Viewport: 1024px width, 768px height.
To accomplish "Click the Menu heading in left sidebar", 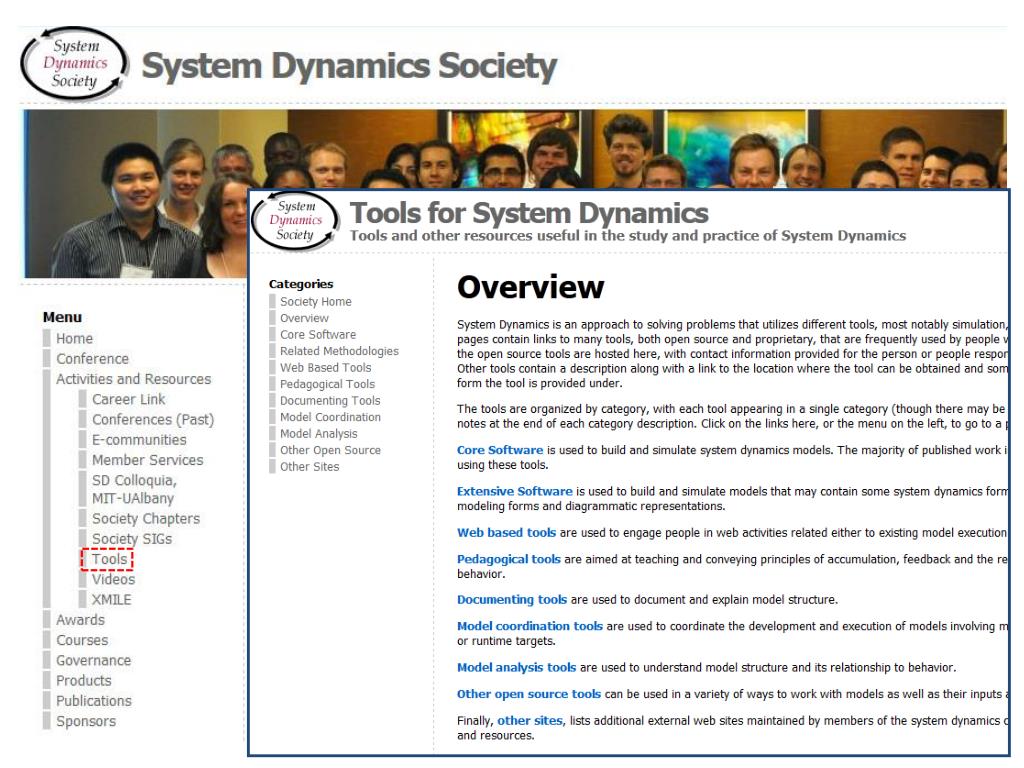I will coord(62,317).
